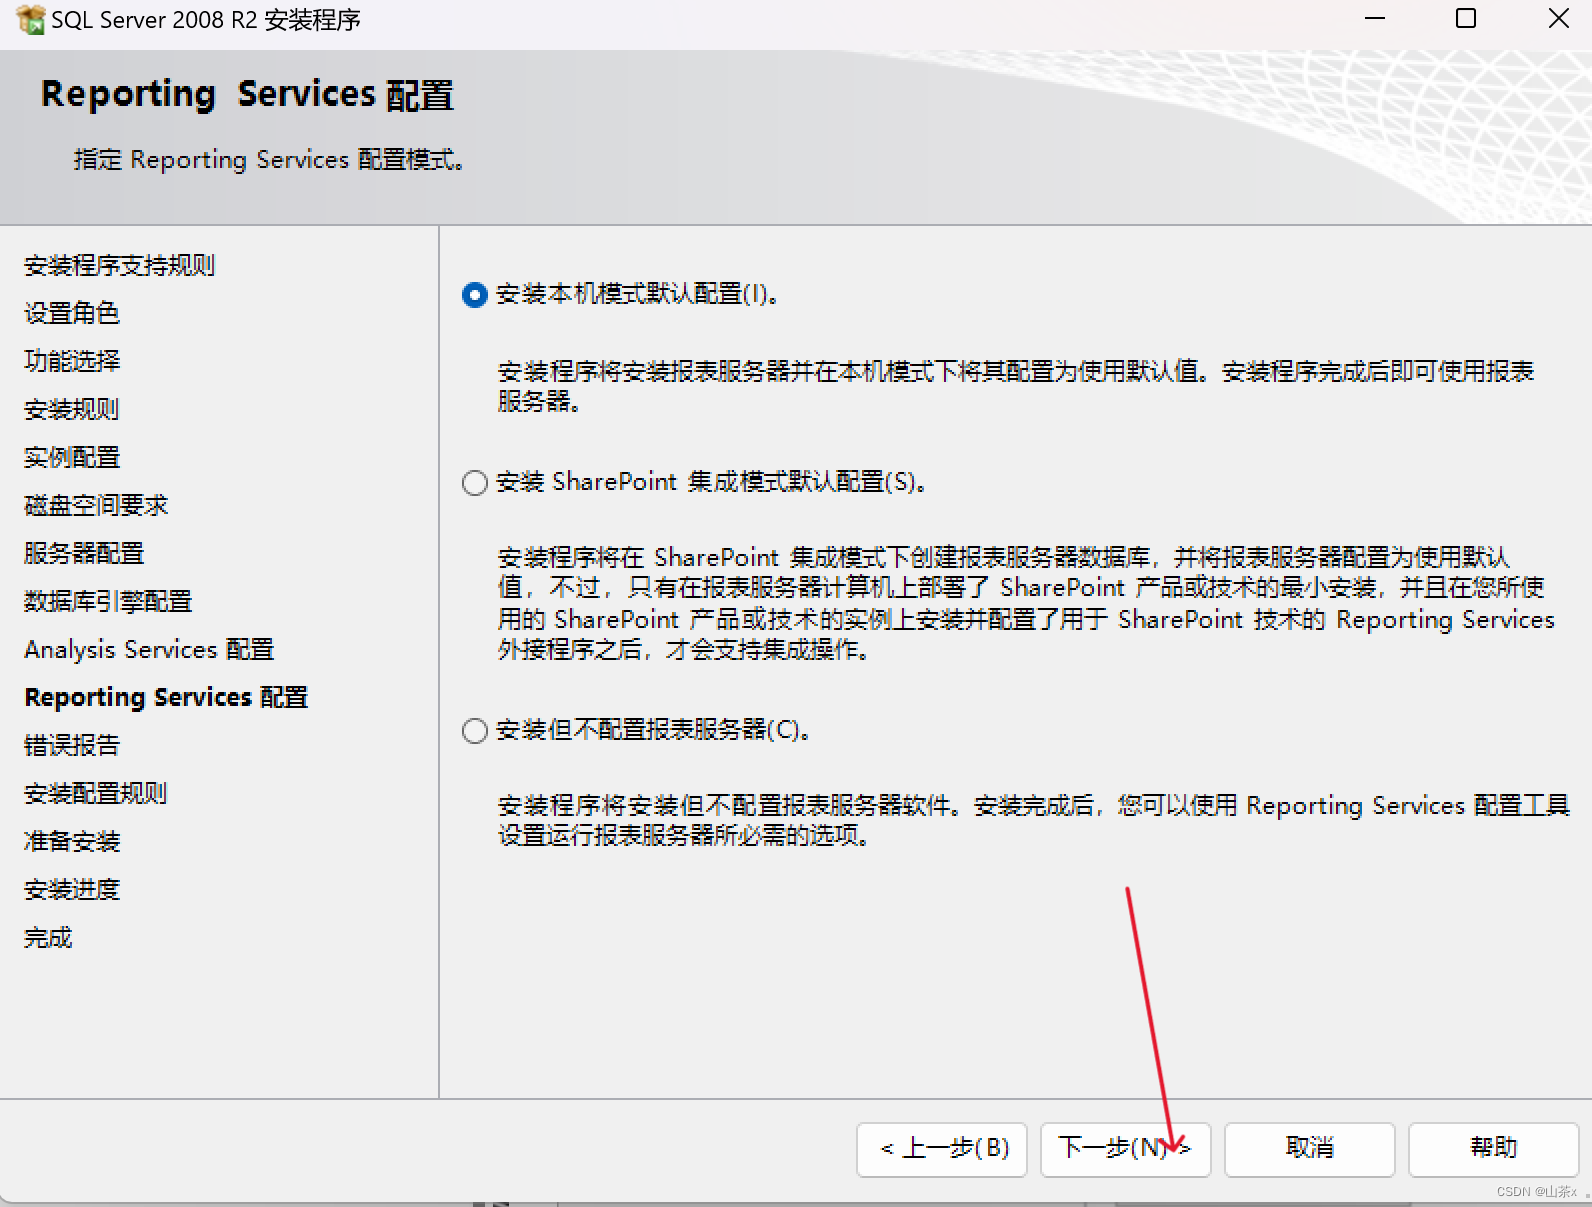Select 磁盘空间要求 step in sidebar
1592x1207 pixels.
[x=96, y=505]
